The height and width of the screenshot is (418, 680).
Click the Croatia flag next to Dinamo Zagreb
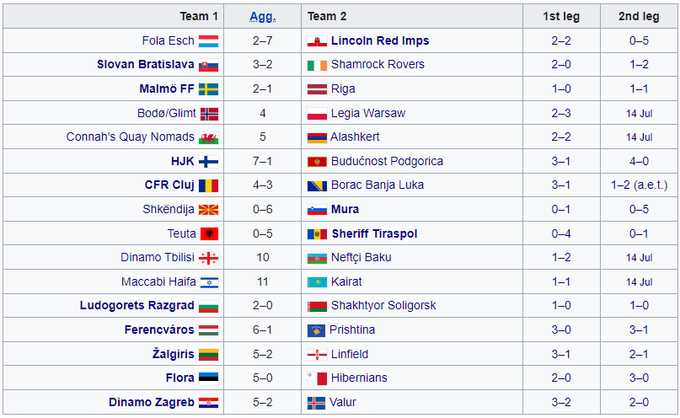coord(209,401)
